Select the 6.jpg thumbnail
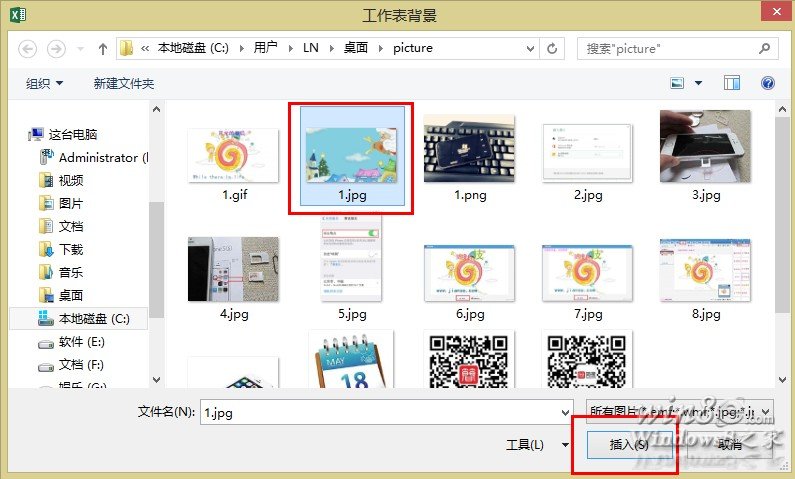 tap(469, 274)
